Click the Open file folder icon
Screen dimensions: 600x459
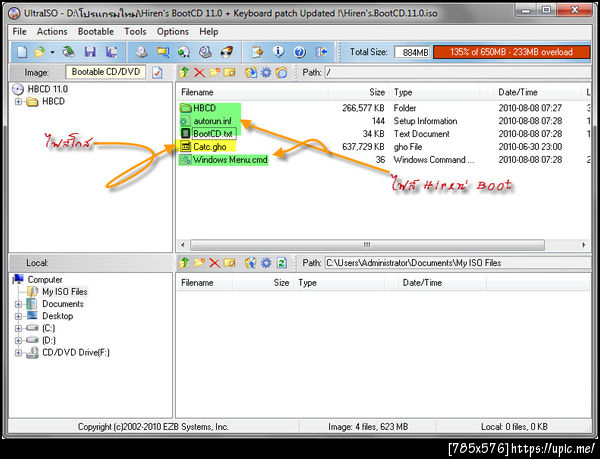39,52
